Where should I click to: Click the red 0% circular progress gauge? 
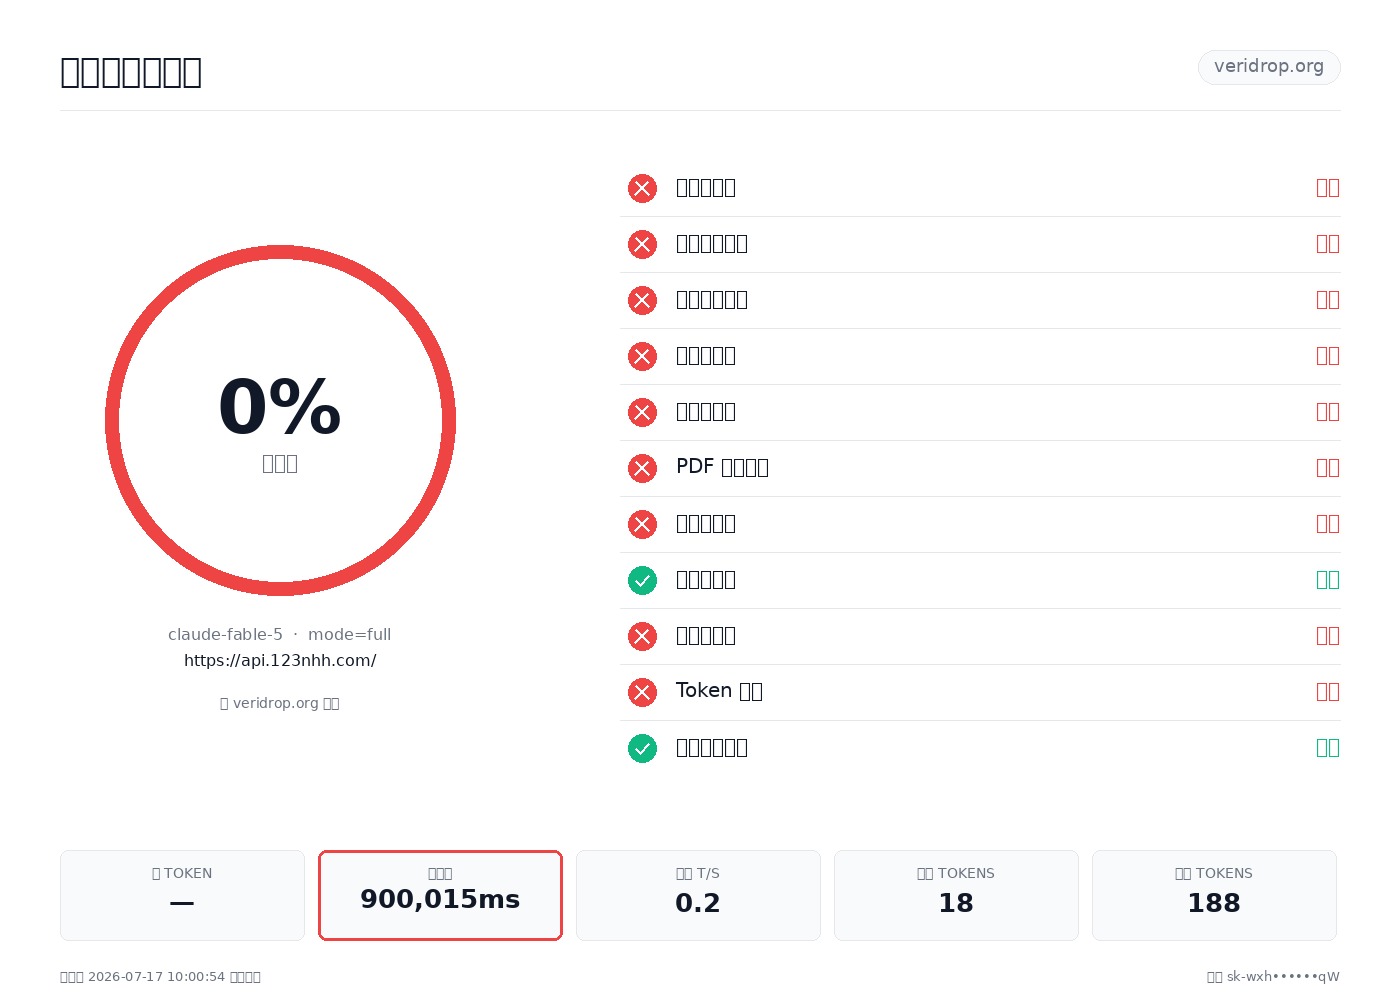pos(280,420)
